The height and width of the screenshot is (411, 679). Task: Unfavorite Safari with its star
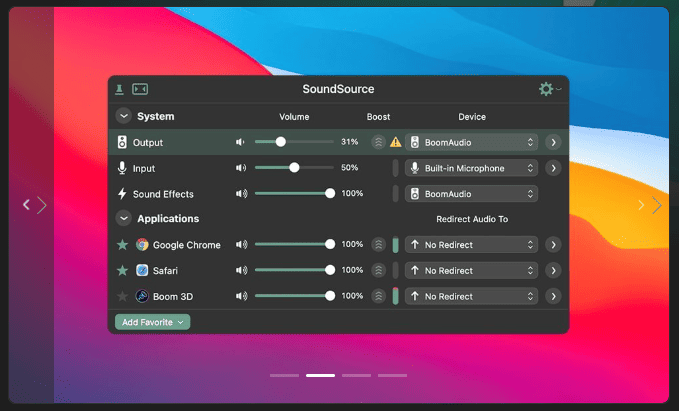click(x=123, y=271)
